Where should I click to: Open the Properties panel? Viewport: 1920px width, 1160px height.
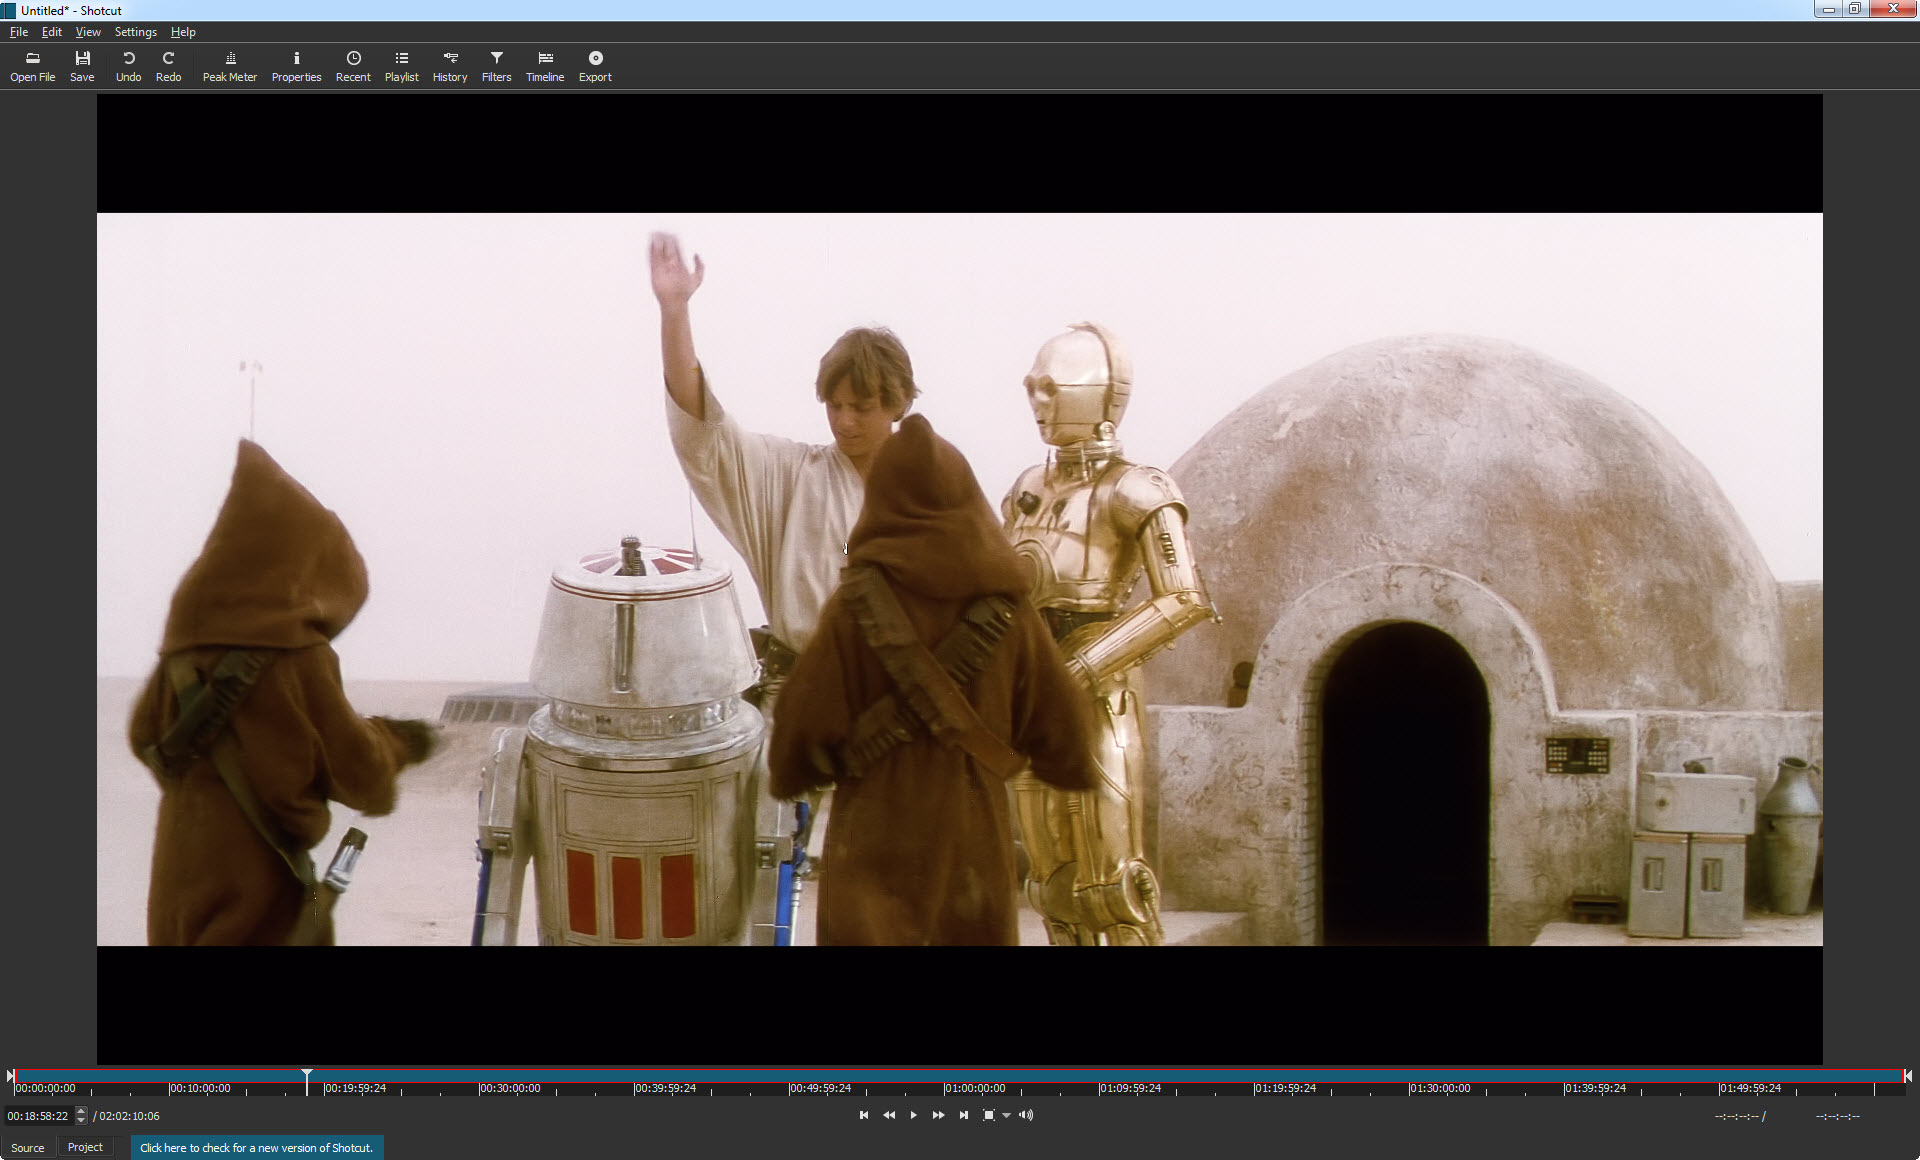[296, 66]
